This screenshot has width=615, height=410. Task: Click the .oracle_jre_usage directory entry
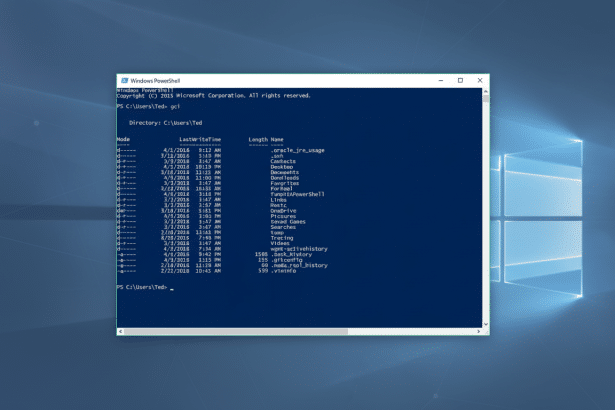click(297, 150)
